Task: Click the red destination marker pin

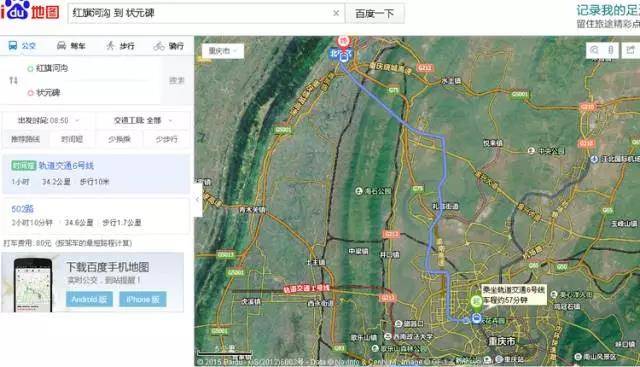Action: (x=344, y=42)
